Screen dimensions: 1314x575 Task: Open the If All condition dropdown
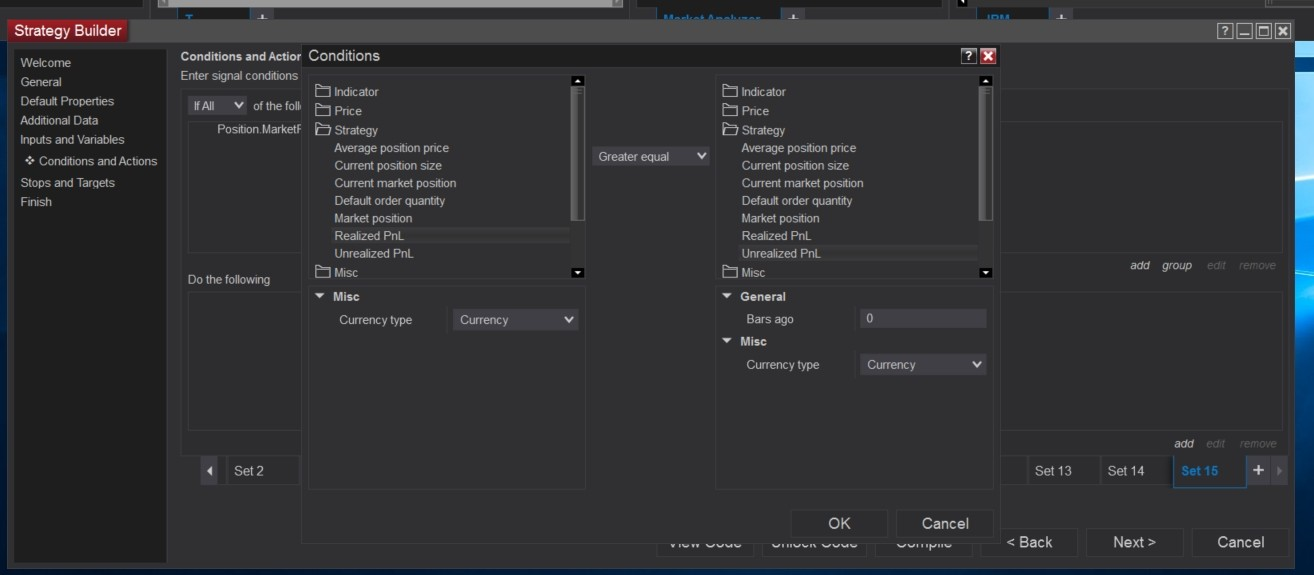[x=217, y=105]
